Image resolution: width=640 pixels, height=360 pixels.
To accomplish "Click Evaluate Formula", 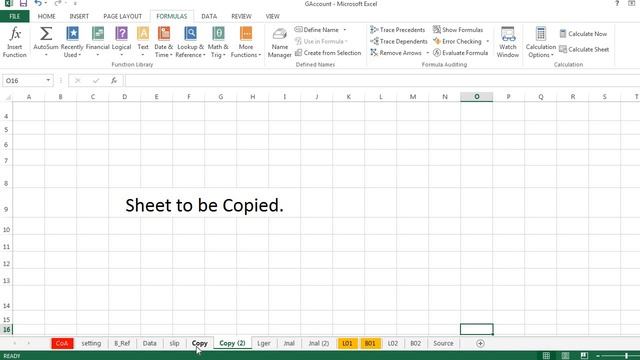I will pyautogui.click(x=460, y=53).
